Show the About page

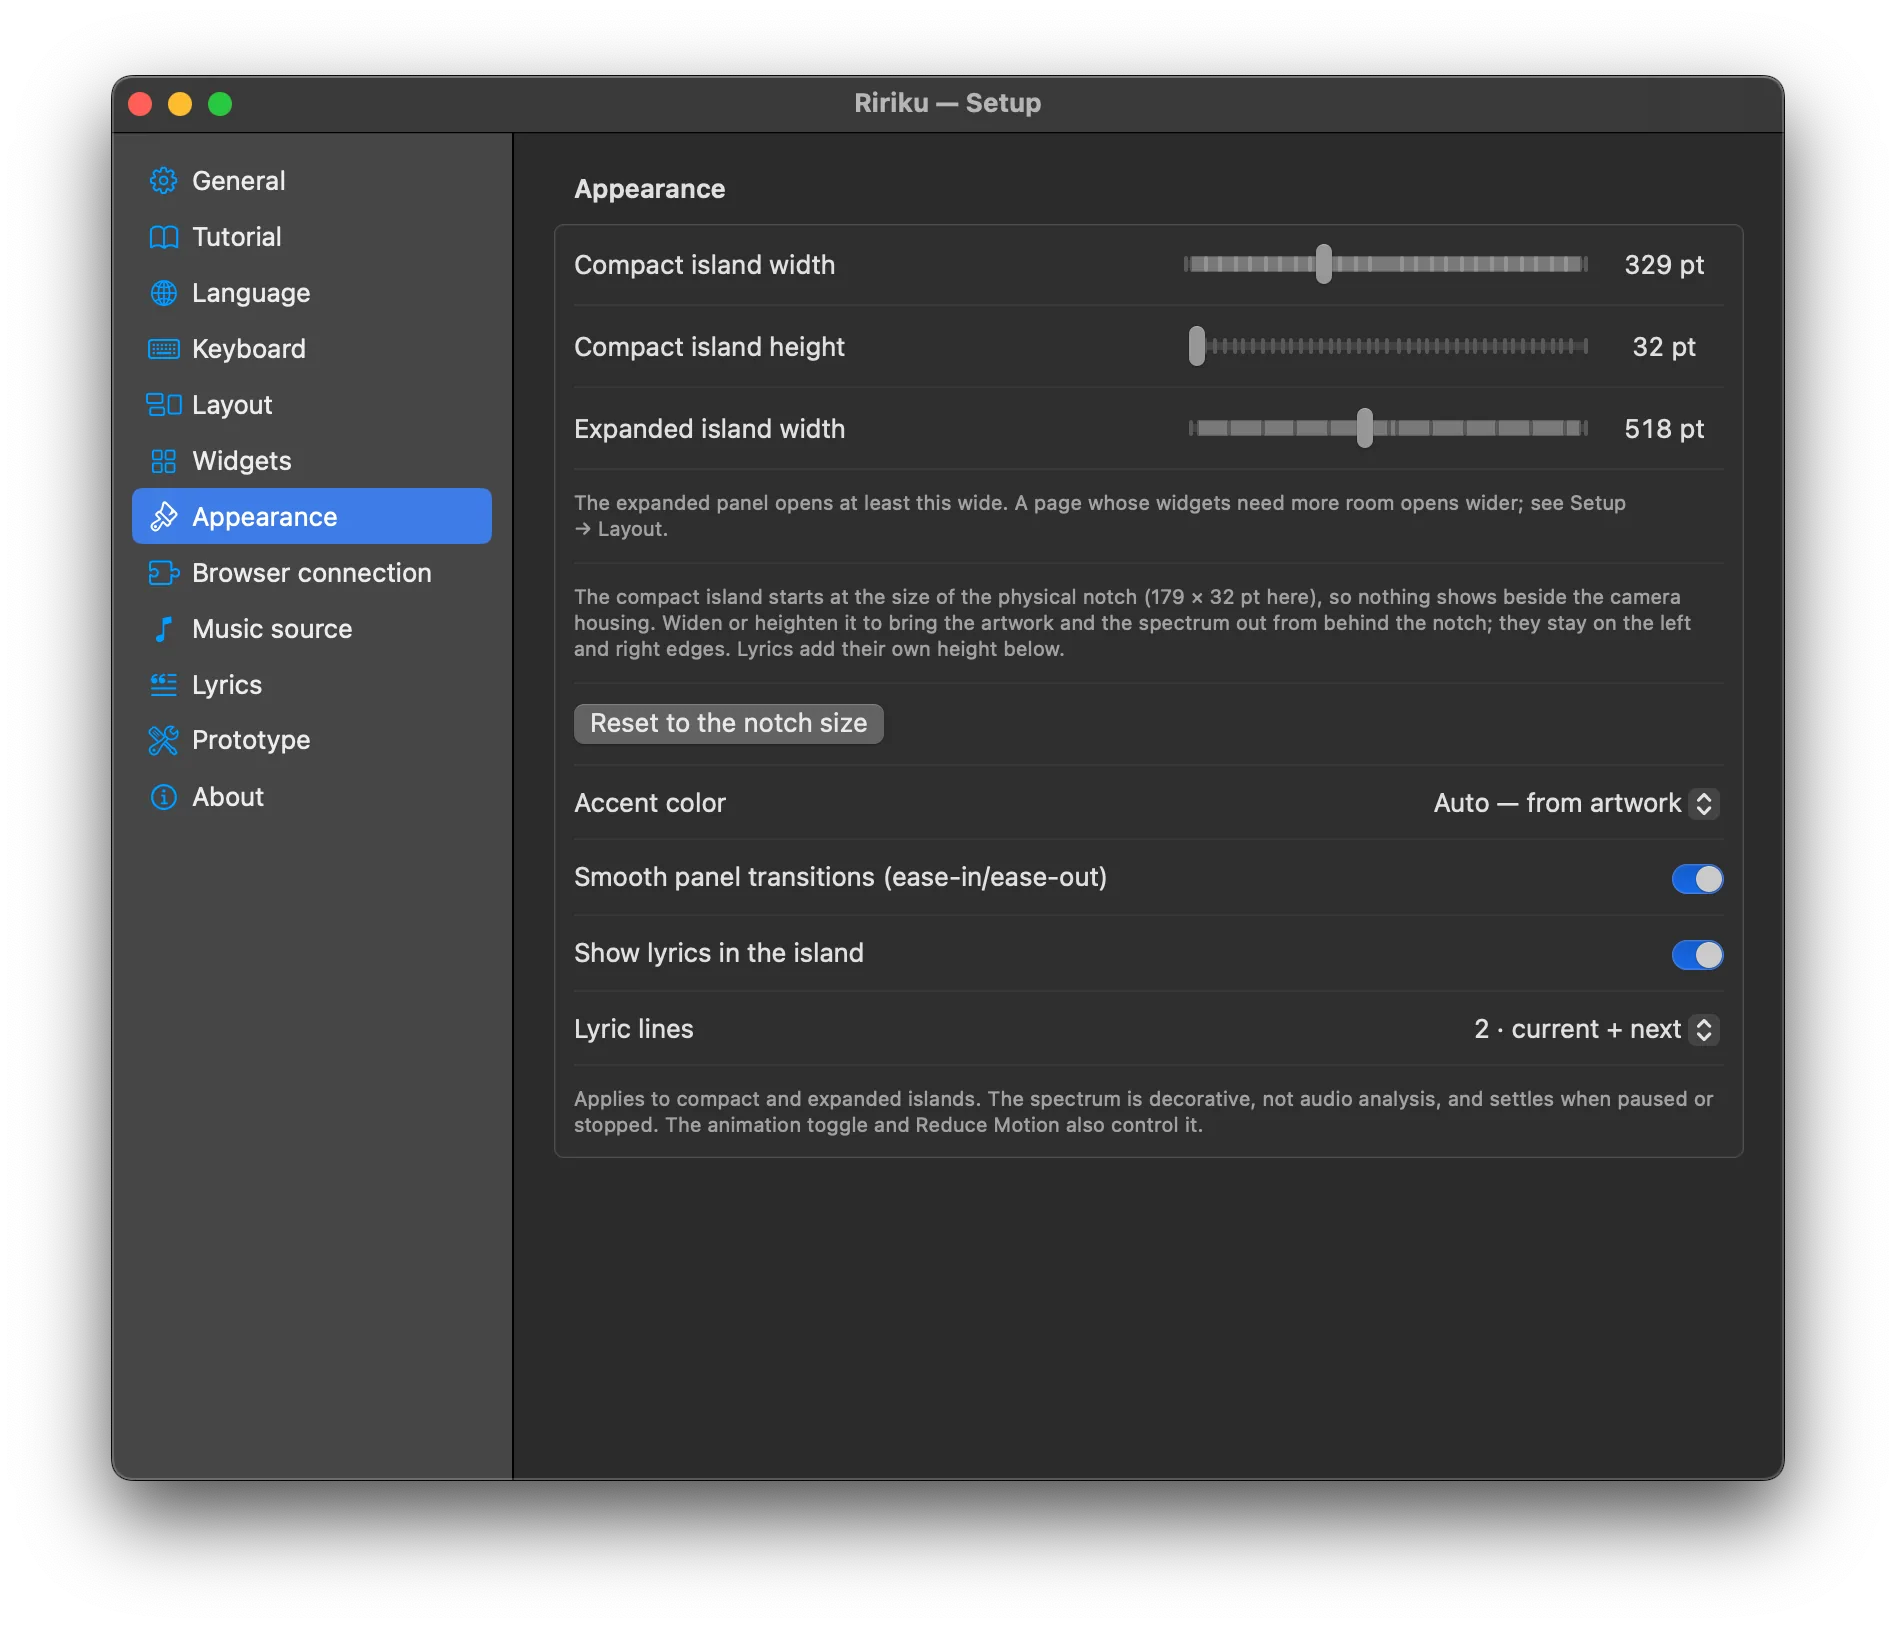tap(312, 797)
